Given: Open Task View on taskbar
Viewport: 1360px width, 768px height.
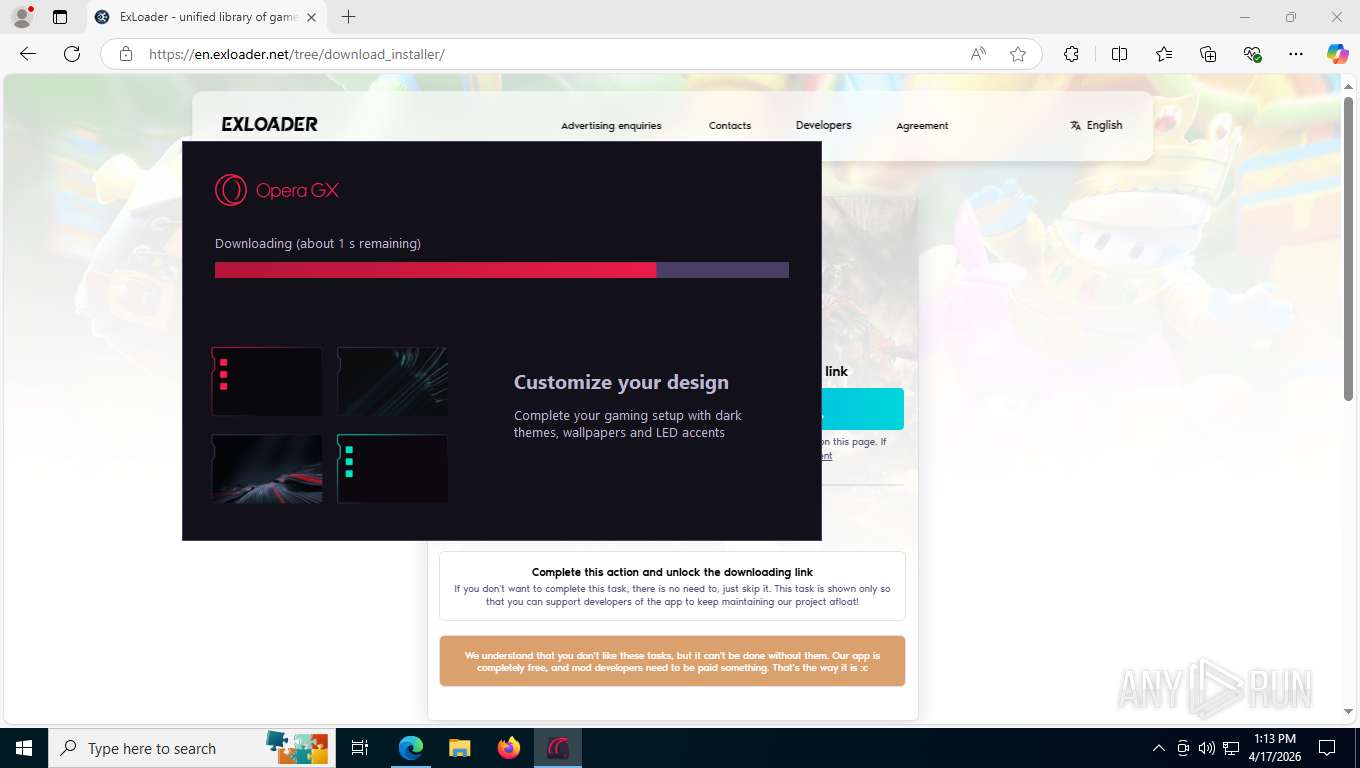Looking at the screenshot, I should pyautogui.click(x=360, y=748).
